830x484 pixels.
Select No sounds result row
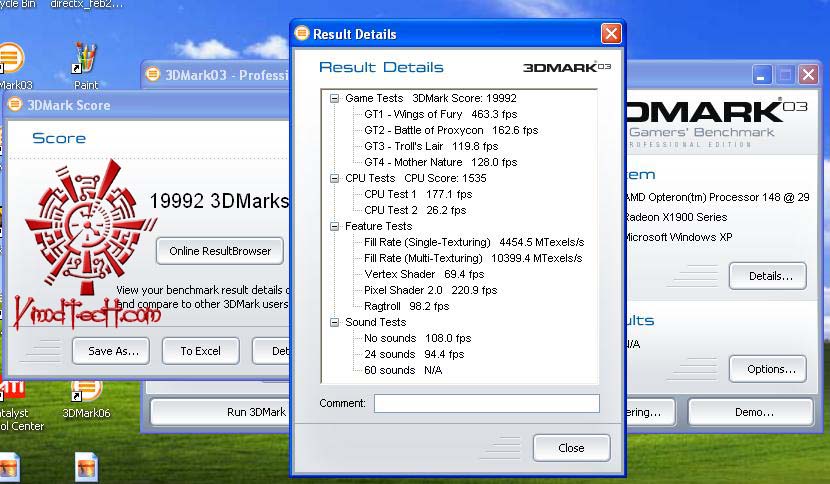(417, 338)
